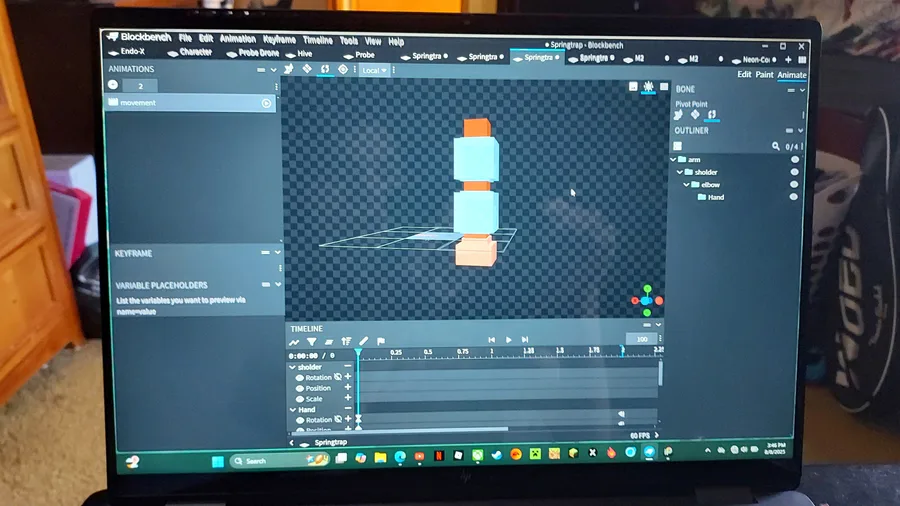Open the tab overview grid icon
The height and width of the screenshot is (506, 900).
(x=802, y=60)
